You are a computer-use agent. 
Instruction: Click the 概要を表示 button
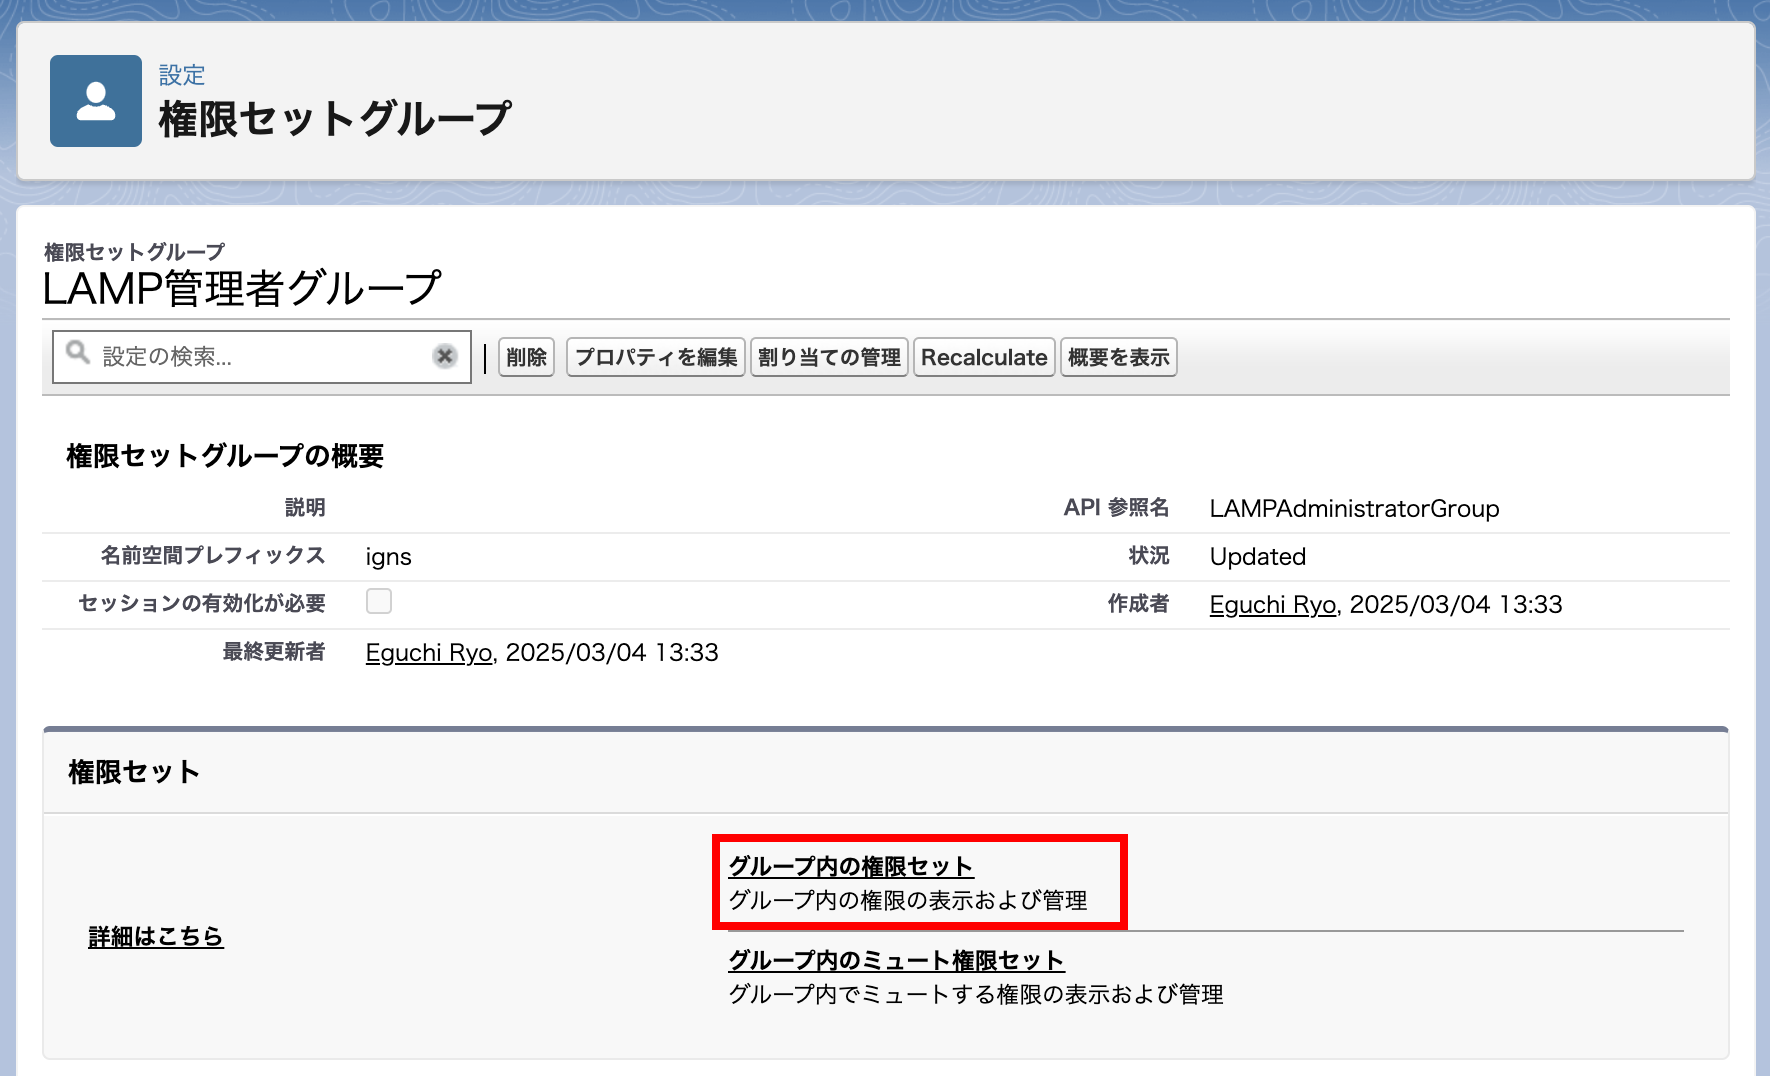pos(1118,357)
